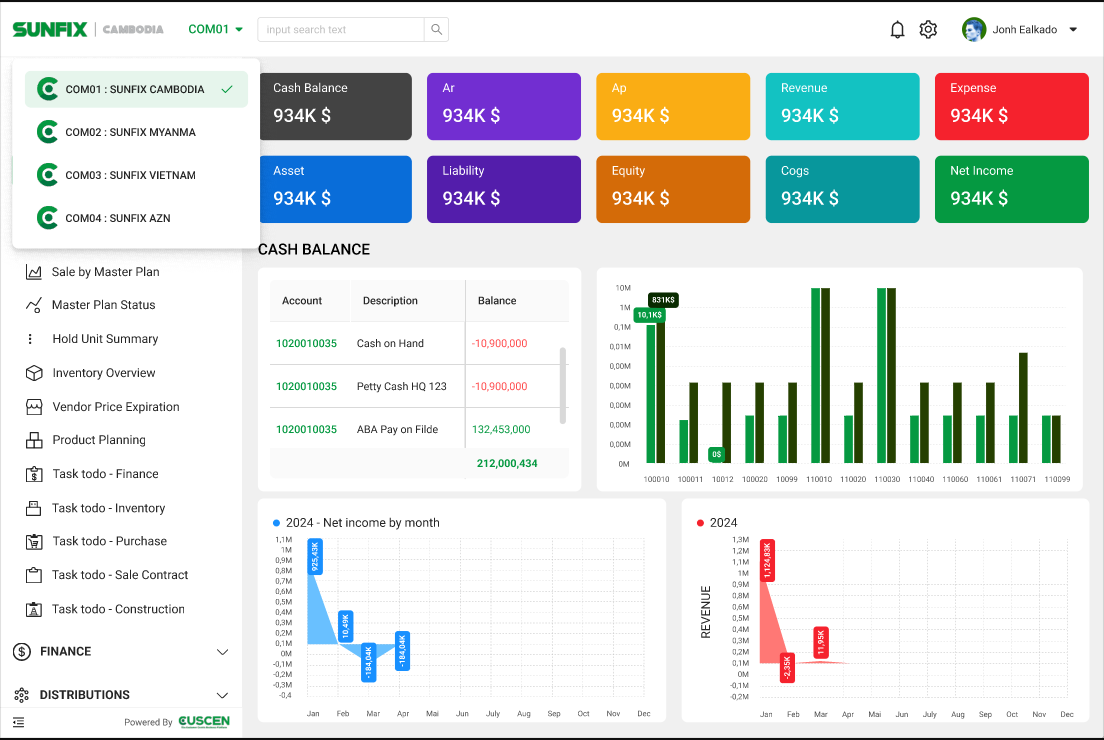Click the COM02 company logo icon
1104x740 pixels.
pos(47,132)
